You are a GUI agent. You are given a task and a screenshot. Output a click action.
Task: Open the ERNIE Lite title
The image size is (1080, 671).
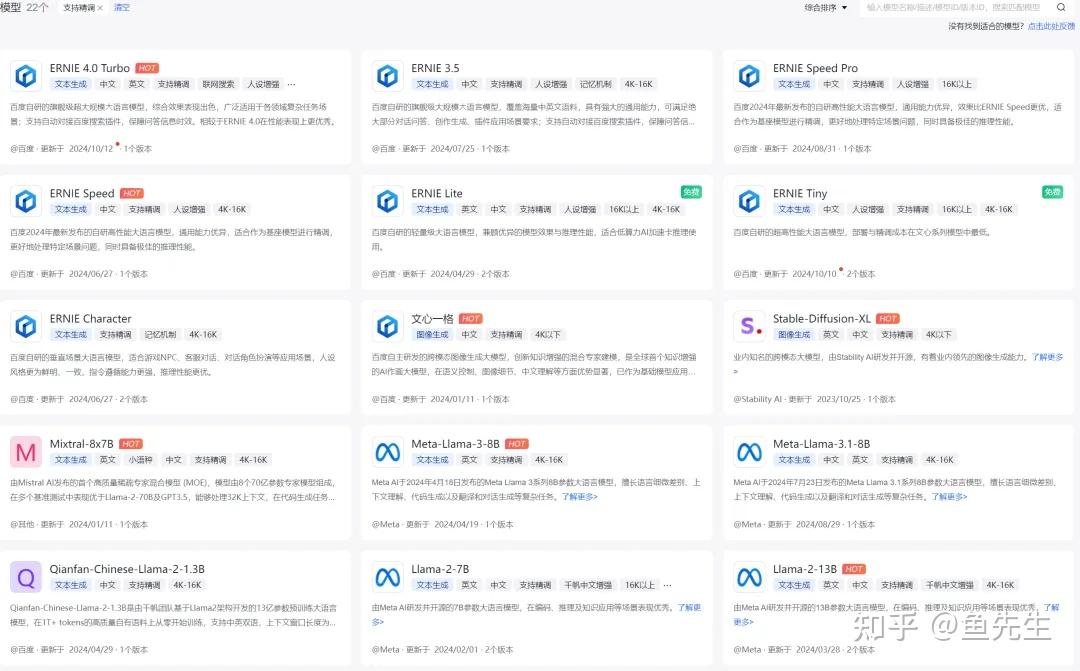(437, 194)
